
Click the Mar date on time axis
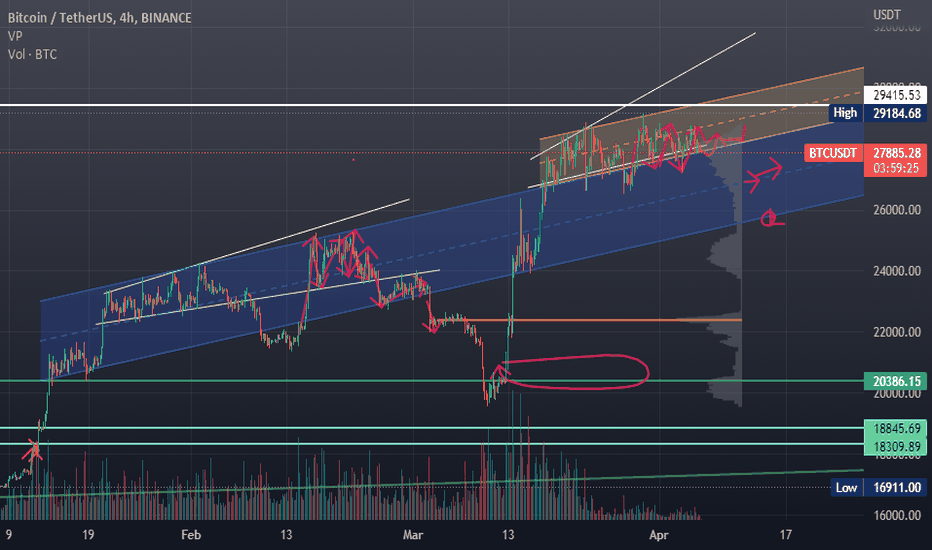click(413, 535)
